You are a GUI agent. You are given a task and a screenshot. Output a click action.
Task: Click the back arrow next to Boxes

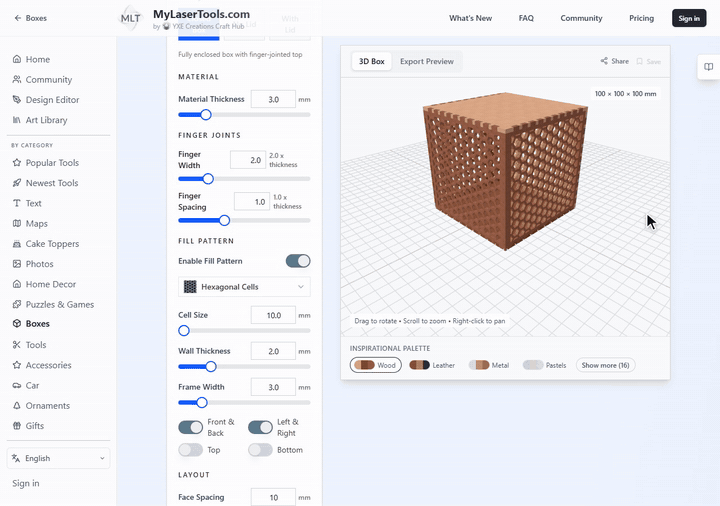17,18
